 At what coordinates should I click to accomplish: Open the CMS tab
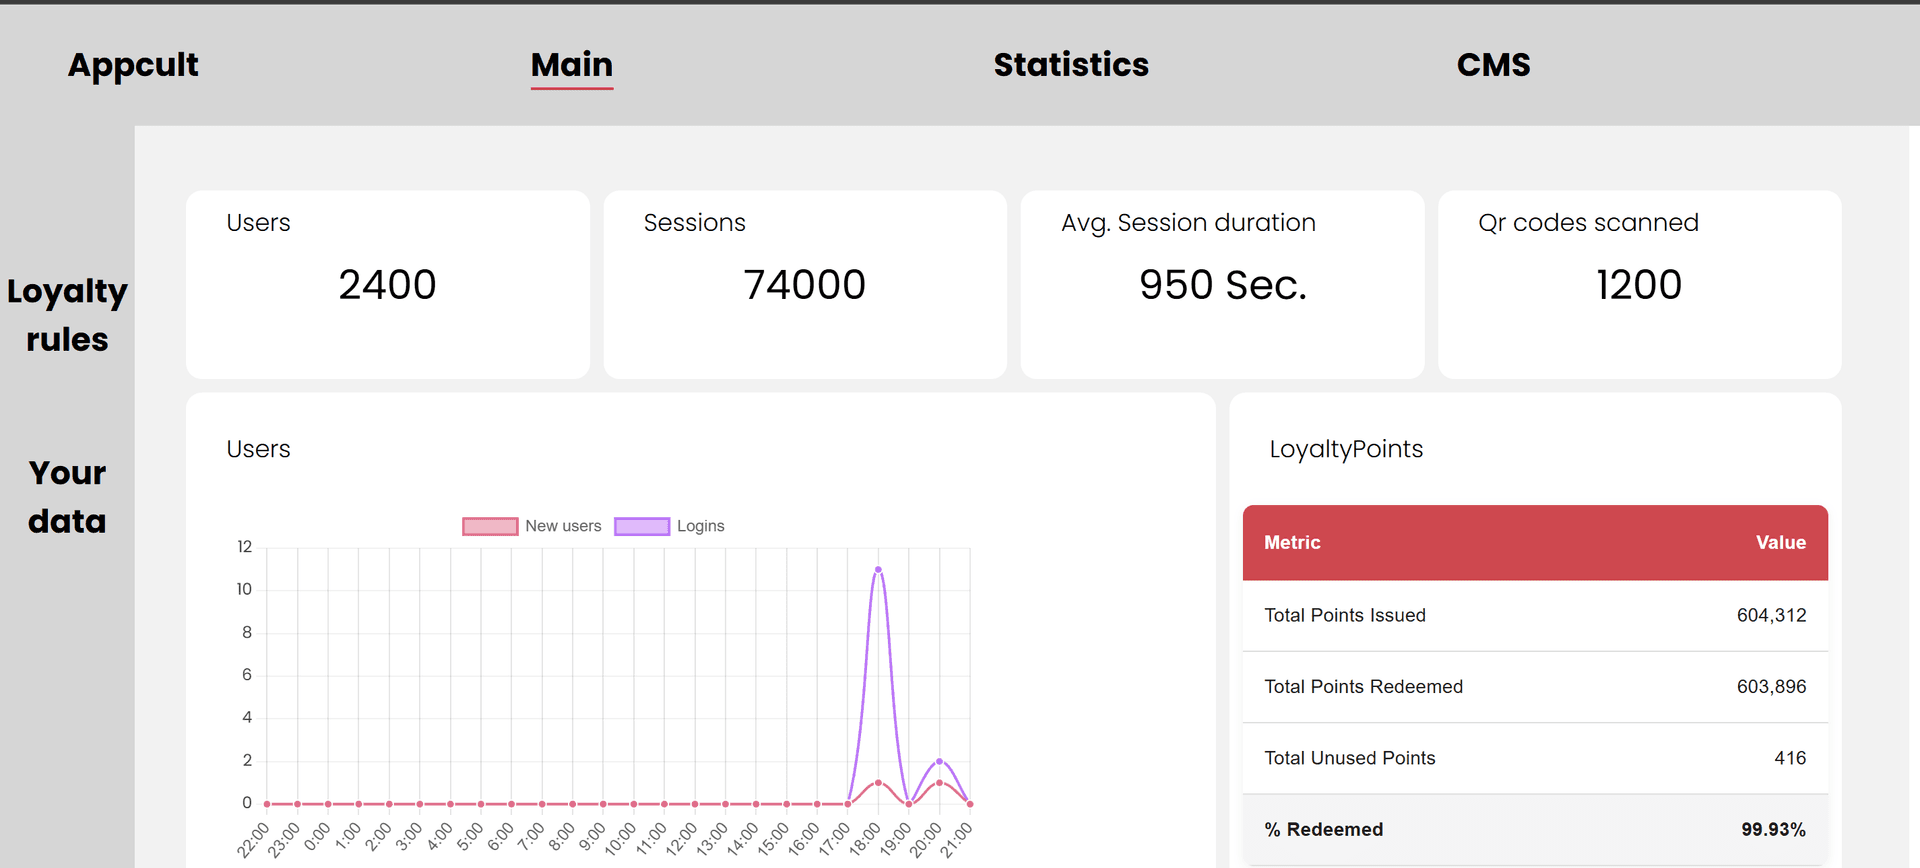1493,65
